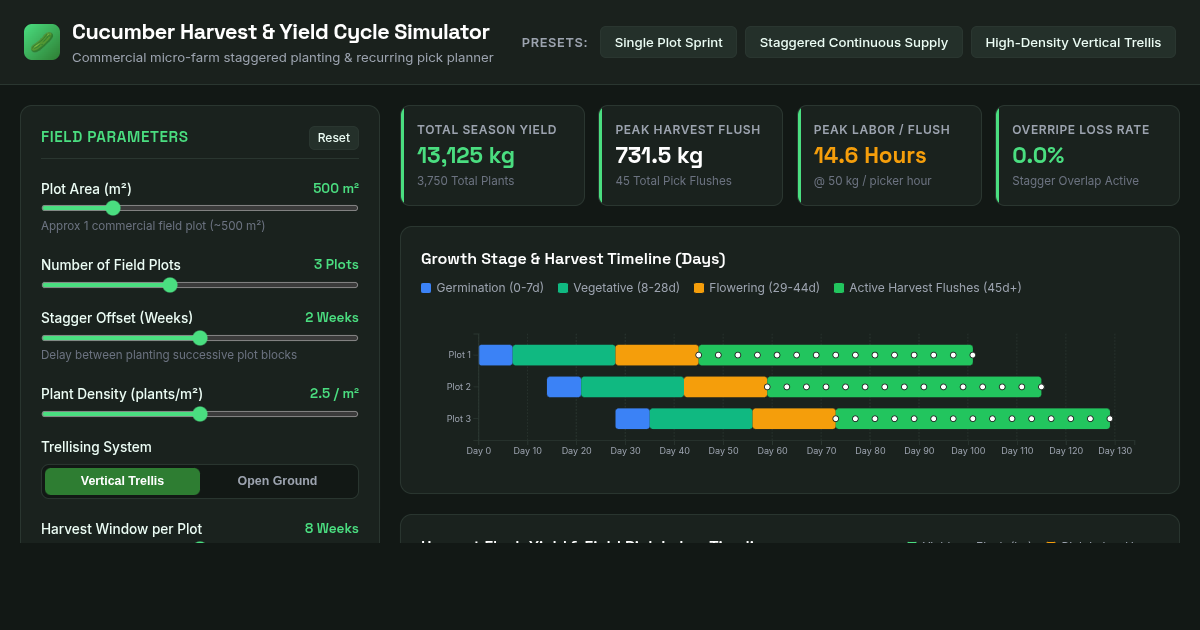The height and width of the screenshot is (630, 1200).
Task: Click the '2.5 / m²' density value
Action: tap(334, 394)
